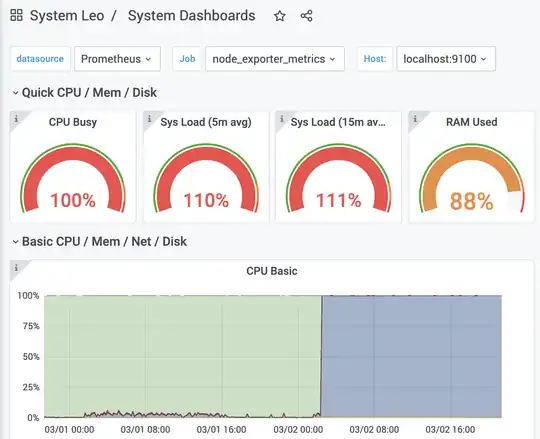Click the datasource variable label

(40, 59)
